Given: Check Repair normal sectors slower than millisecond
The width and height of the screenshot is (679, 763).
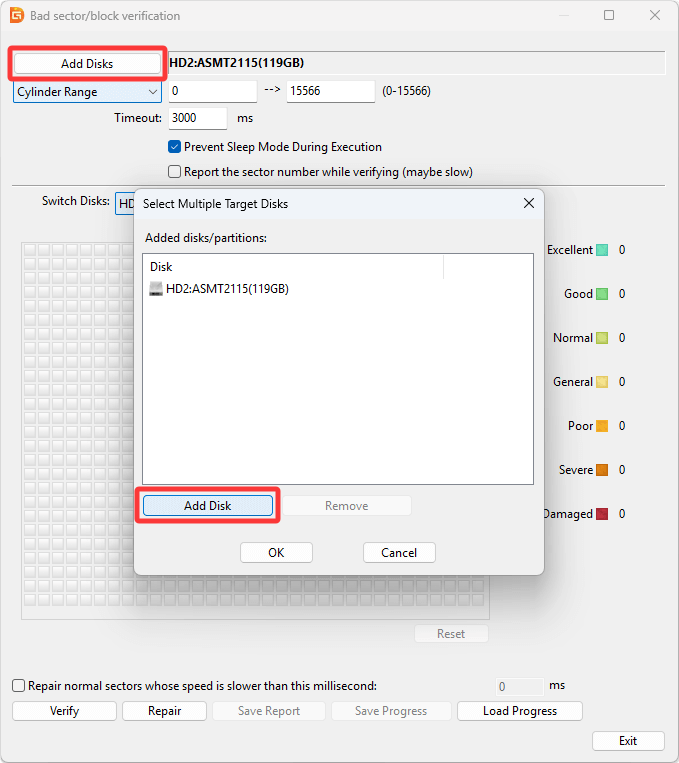Looking at the screenshot, I should coord(19,686).
